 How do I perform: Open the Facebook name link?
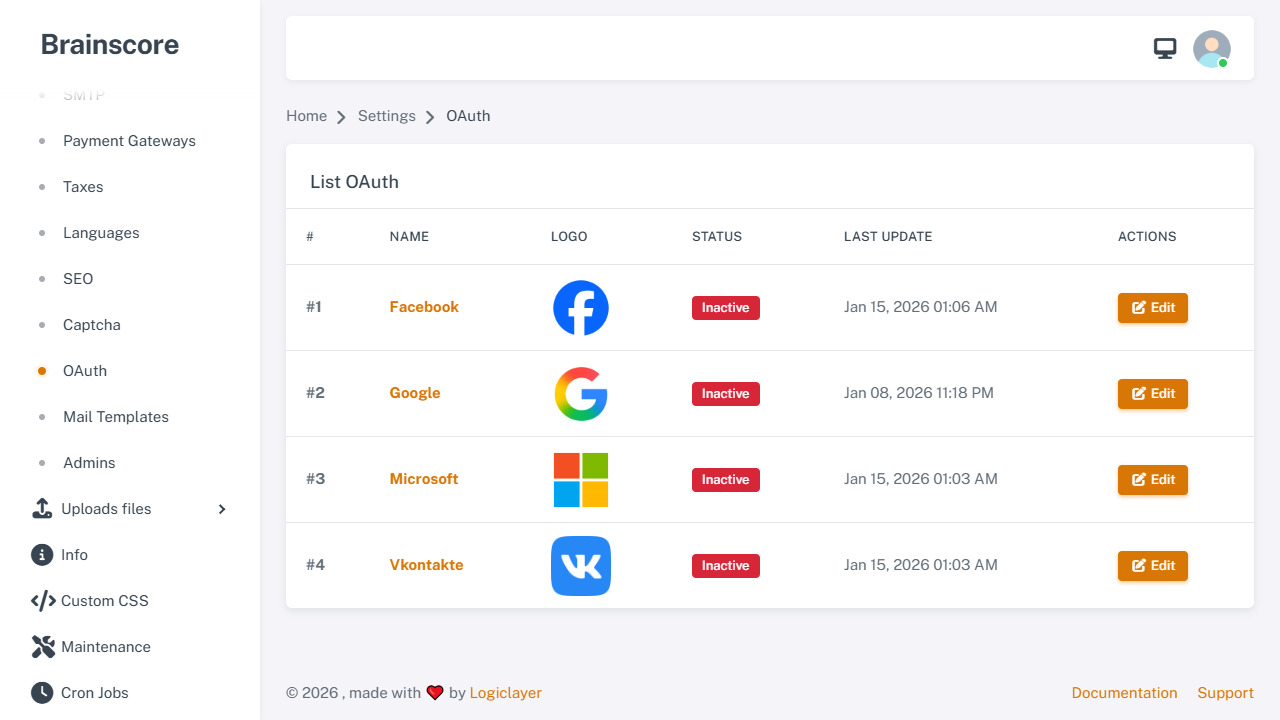point(424,307)
